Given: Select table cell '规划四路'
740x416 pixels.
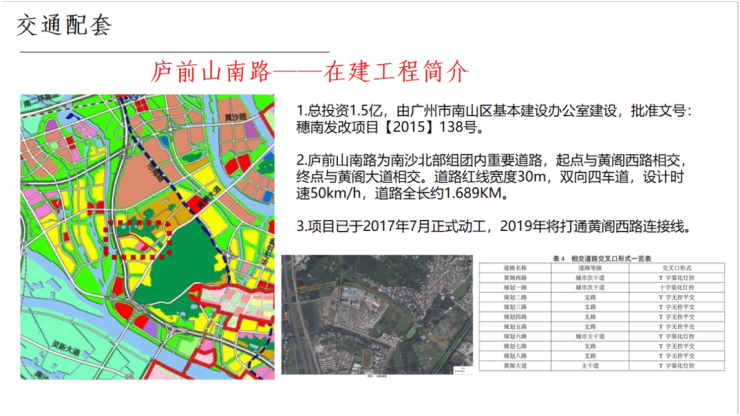Looking at the screenshot, I should pyautogui.click(x=515, y=317).
